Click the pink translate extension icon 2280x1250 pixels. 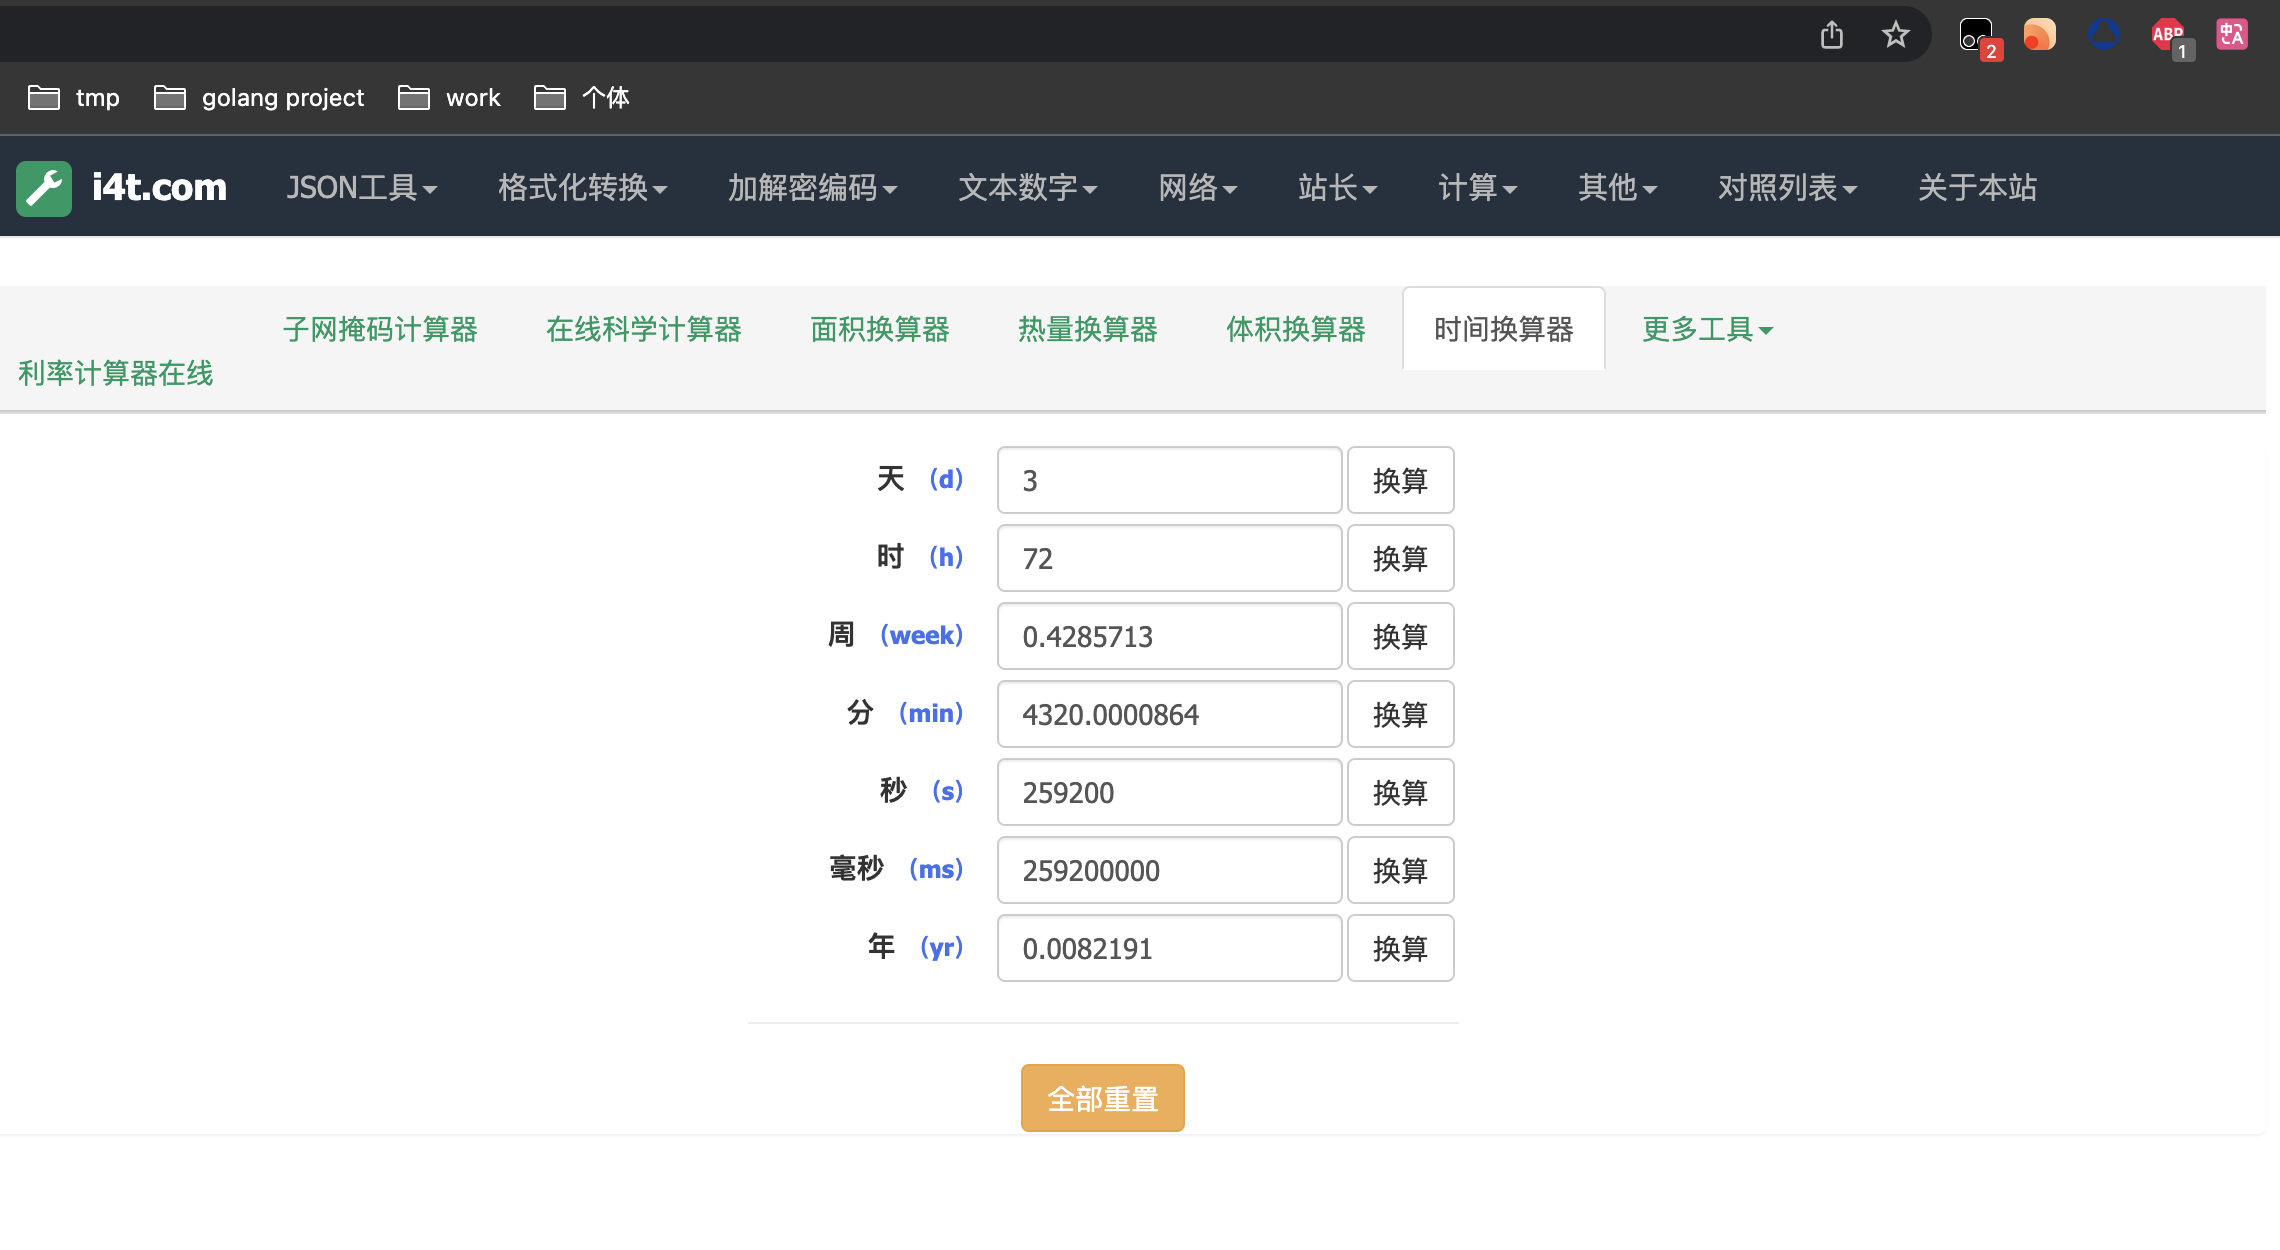[2231, 35]
